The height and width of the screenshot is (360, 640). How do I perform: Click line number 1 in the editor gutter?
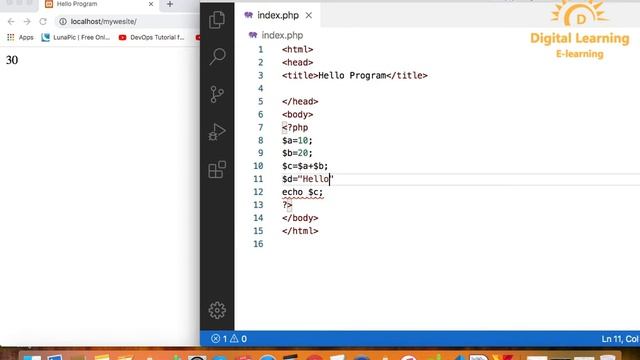pyautogui.click(x=260, y=49)
